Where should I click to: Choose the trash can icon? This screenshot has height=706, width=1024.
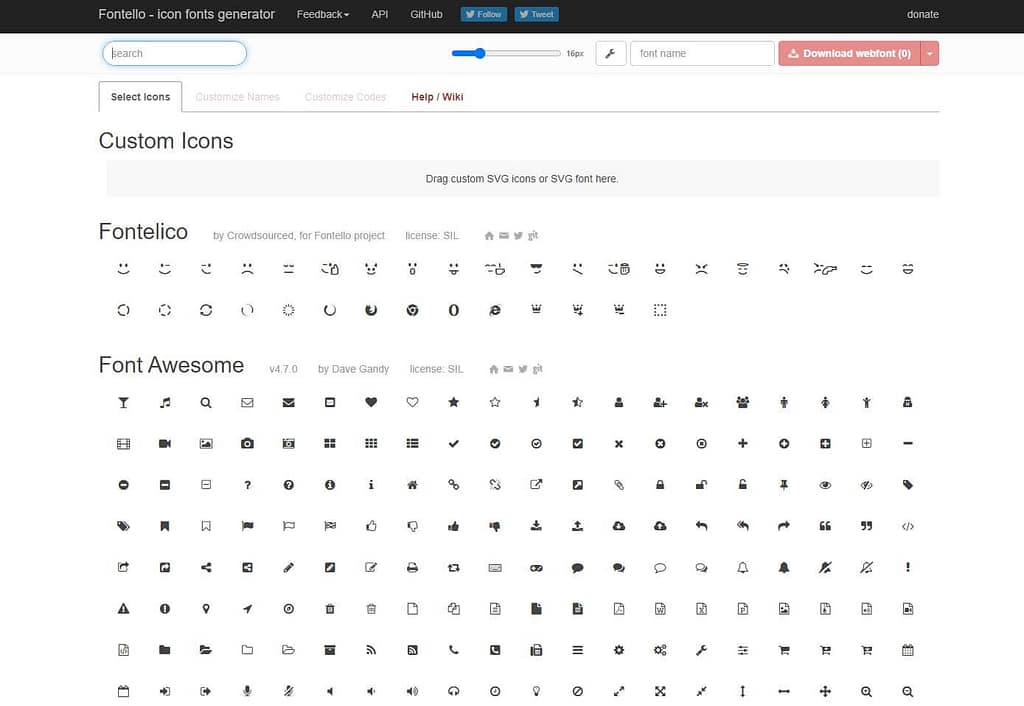pos(330,608)
